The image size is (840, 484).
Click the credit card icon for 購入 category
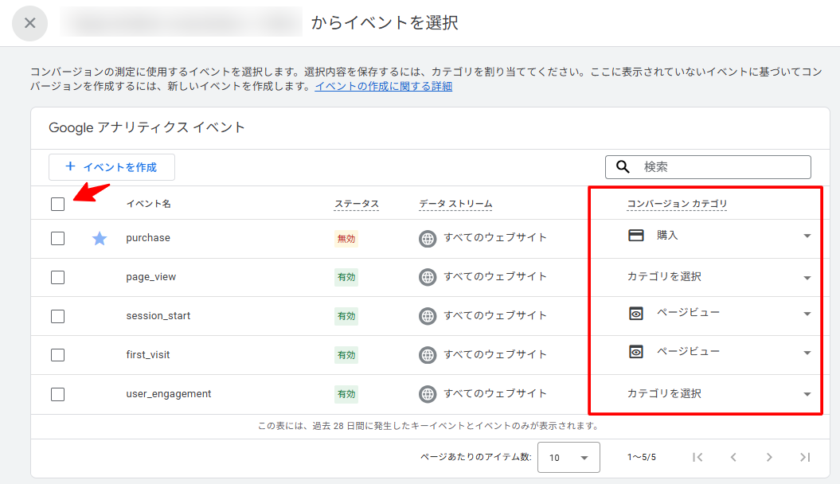[635, 236]
